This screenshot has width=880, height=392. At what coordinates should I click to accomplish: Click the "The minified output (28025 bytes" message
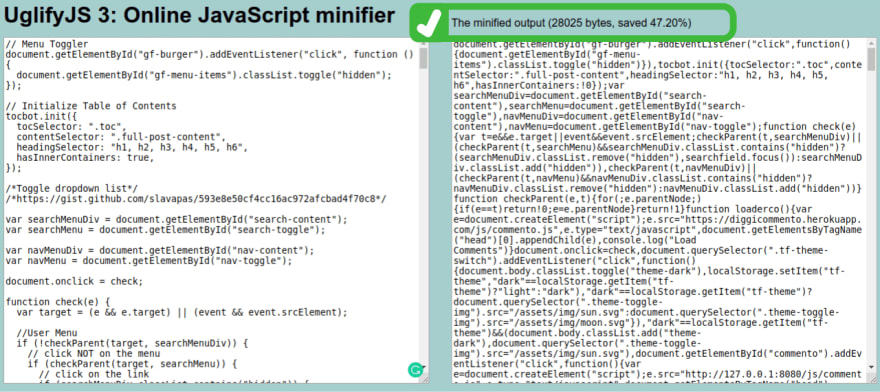571,23
